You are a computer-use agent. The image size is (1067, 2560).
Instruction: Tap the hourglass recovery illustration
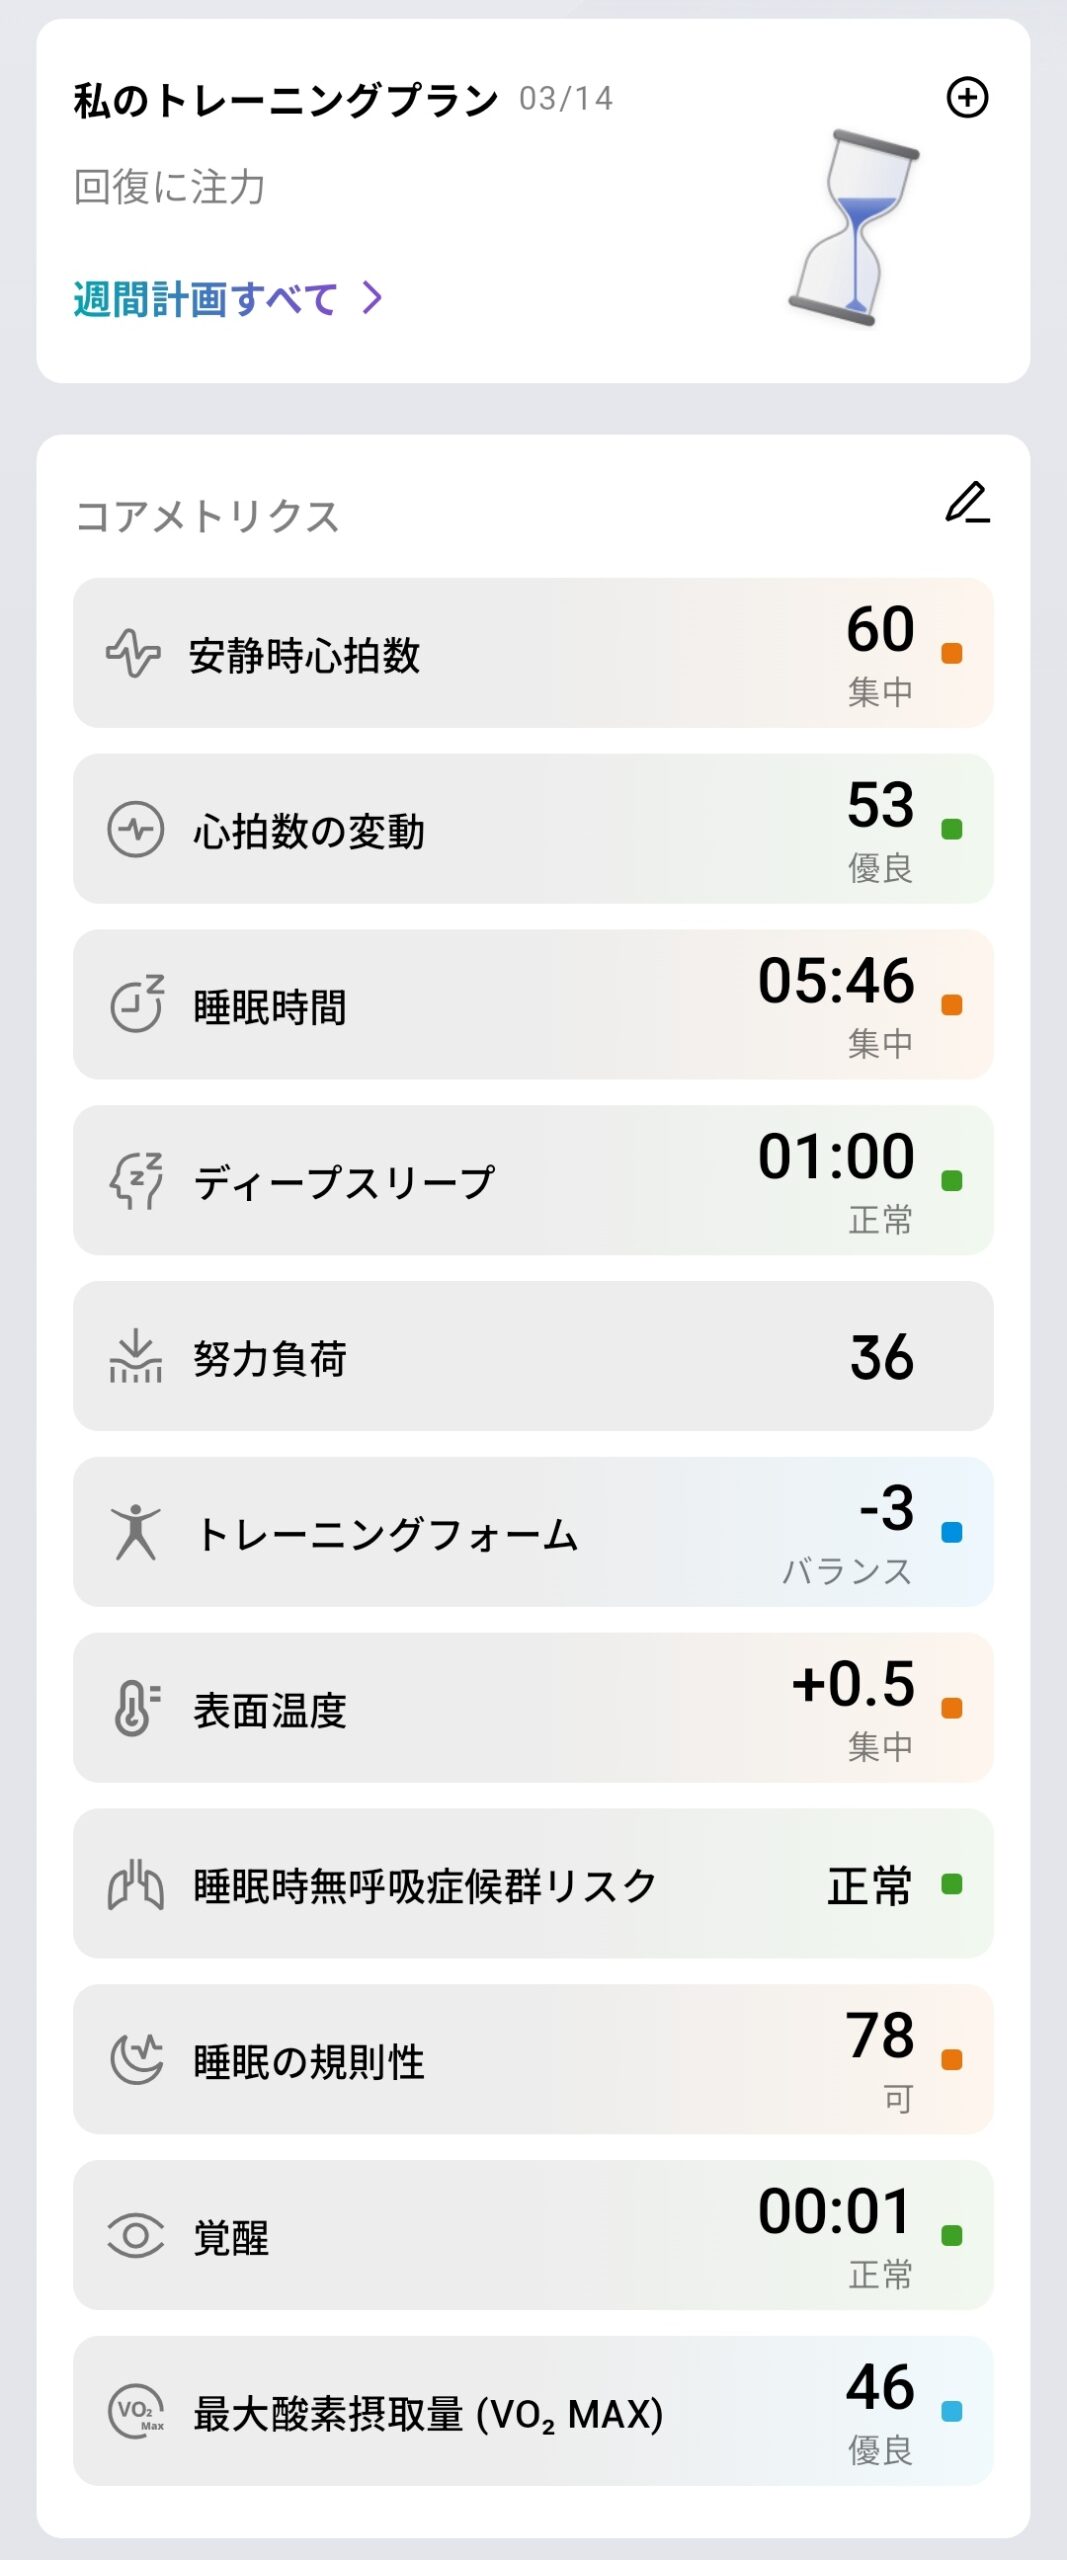pos(853,228)
